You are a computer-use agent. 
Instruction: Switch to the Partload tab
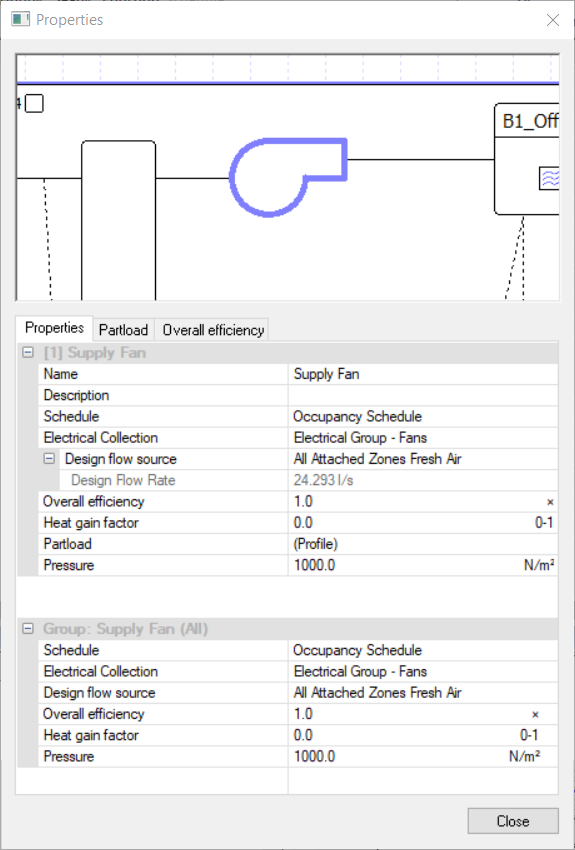pos(124,330)
